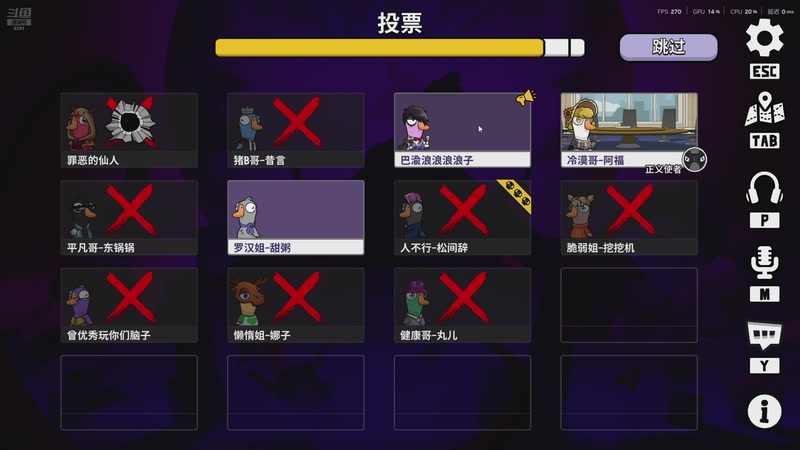The width and height of the screenshot is (800, 450).
Task: Click the megaphone icon on 巴渝浪浪浪子 card
Action: coord(525,97)
